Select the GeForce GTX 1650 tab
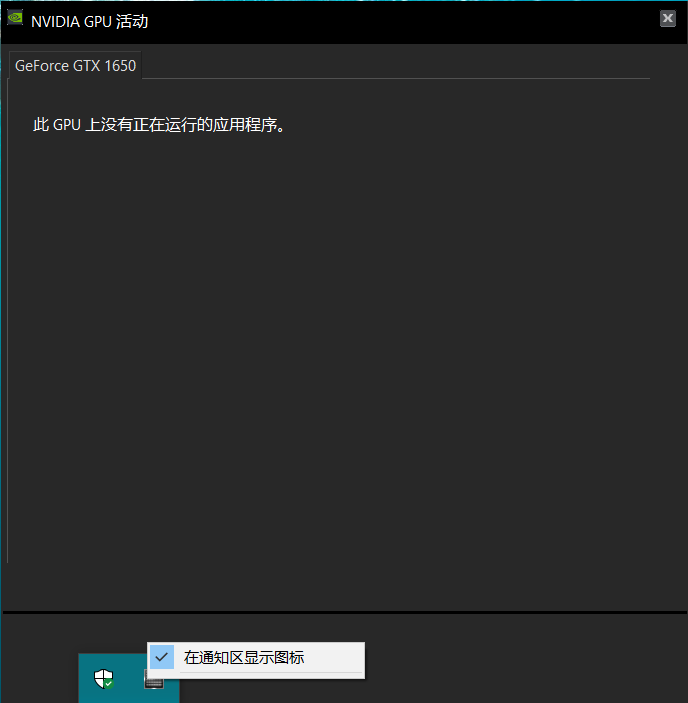This screenshot has height=703, width=688. [x=75, y=66]
